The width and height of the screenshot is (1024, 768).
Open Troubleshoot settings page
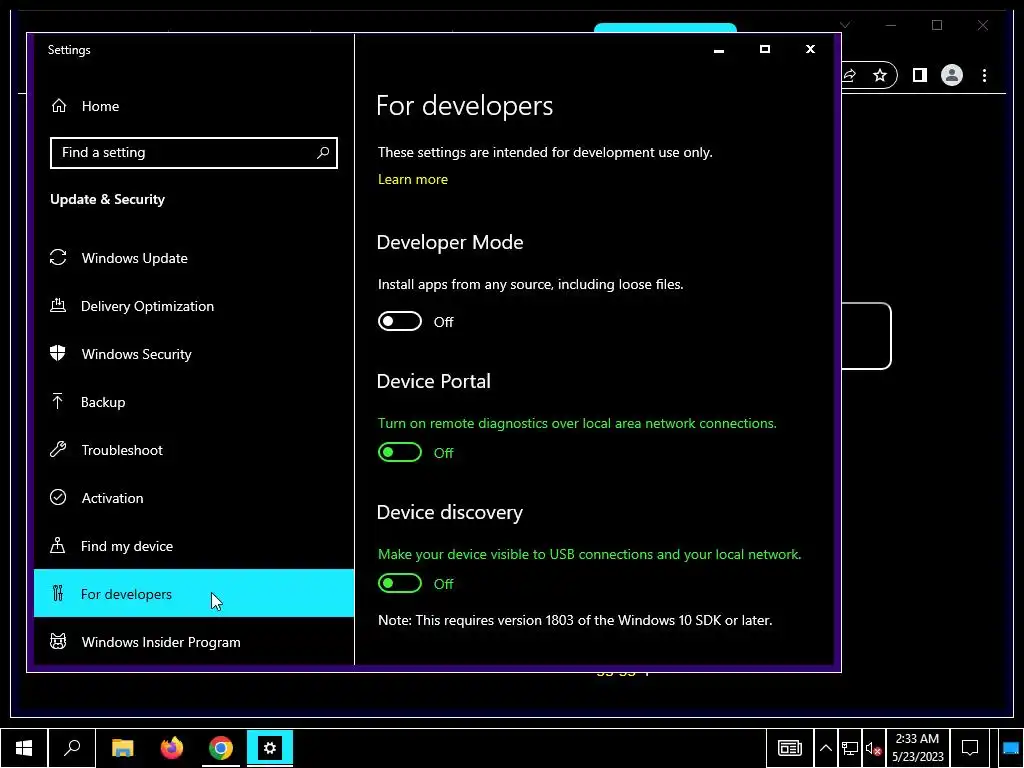point(194,450)
